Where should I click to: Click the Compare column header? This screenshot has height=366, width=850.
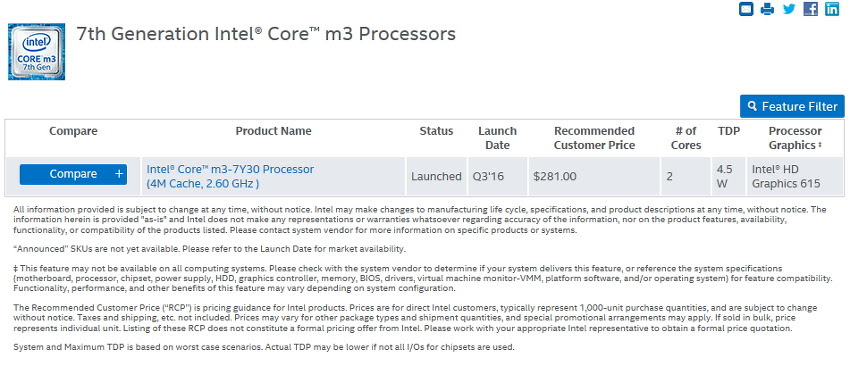(73, 131)
